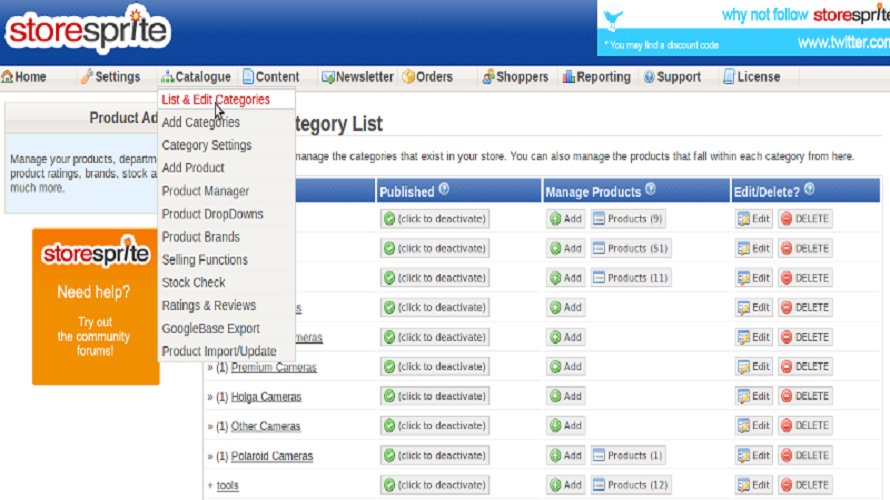This screenshot has height=500, width=890.
Task: Open the Products (9) list
Action: click(628, 219)
